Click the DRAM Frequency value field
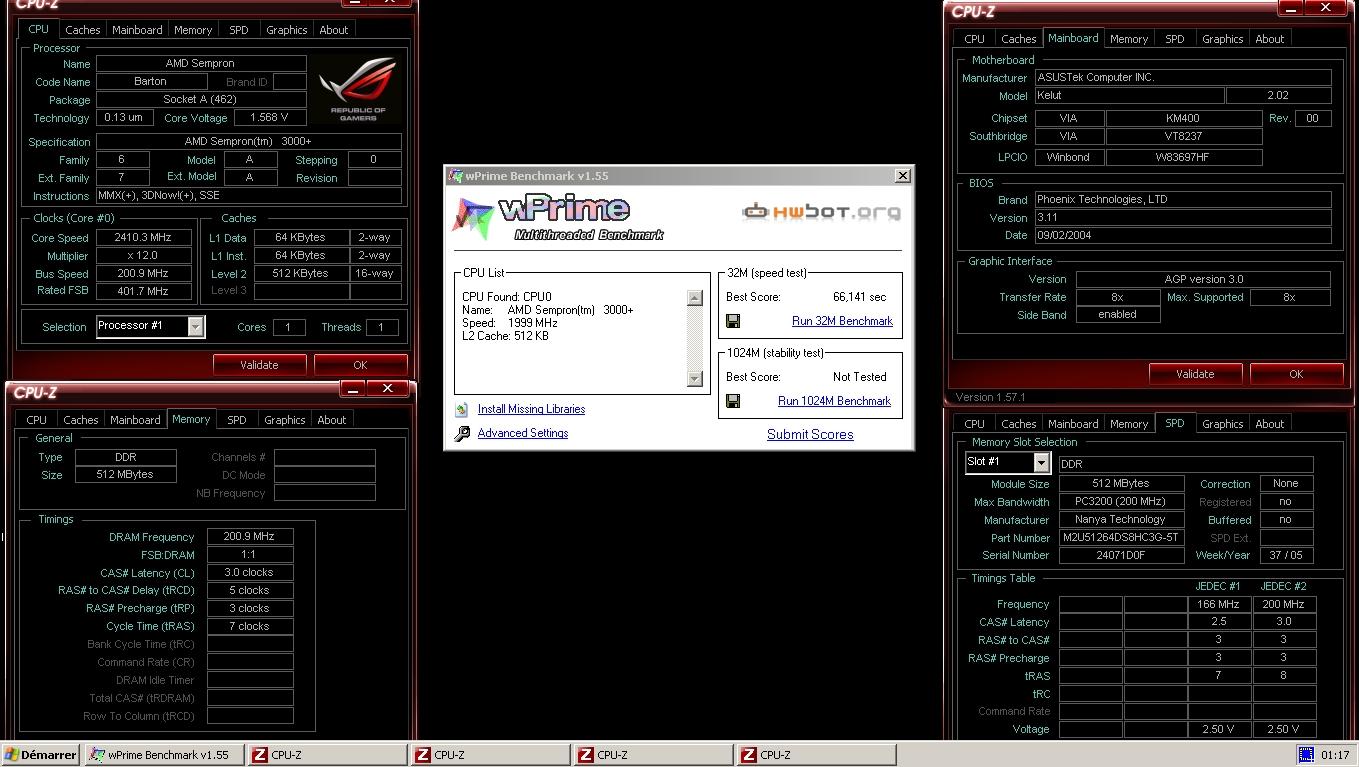The width and height of the screenshot is (1359, 767). click(250, 537)
